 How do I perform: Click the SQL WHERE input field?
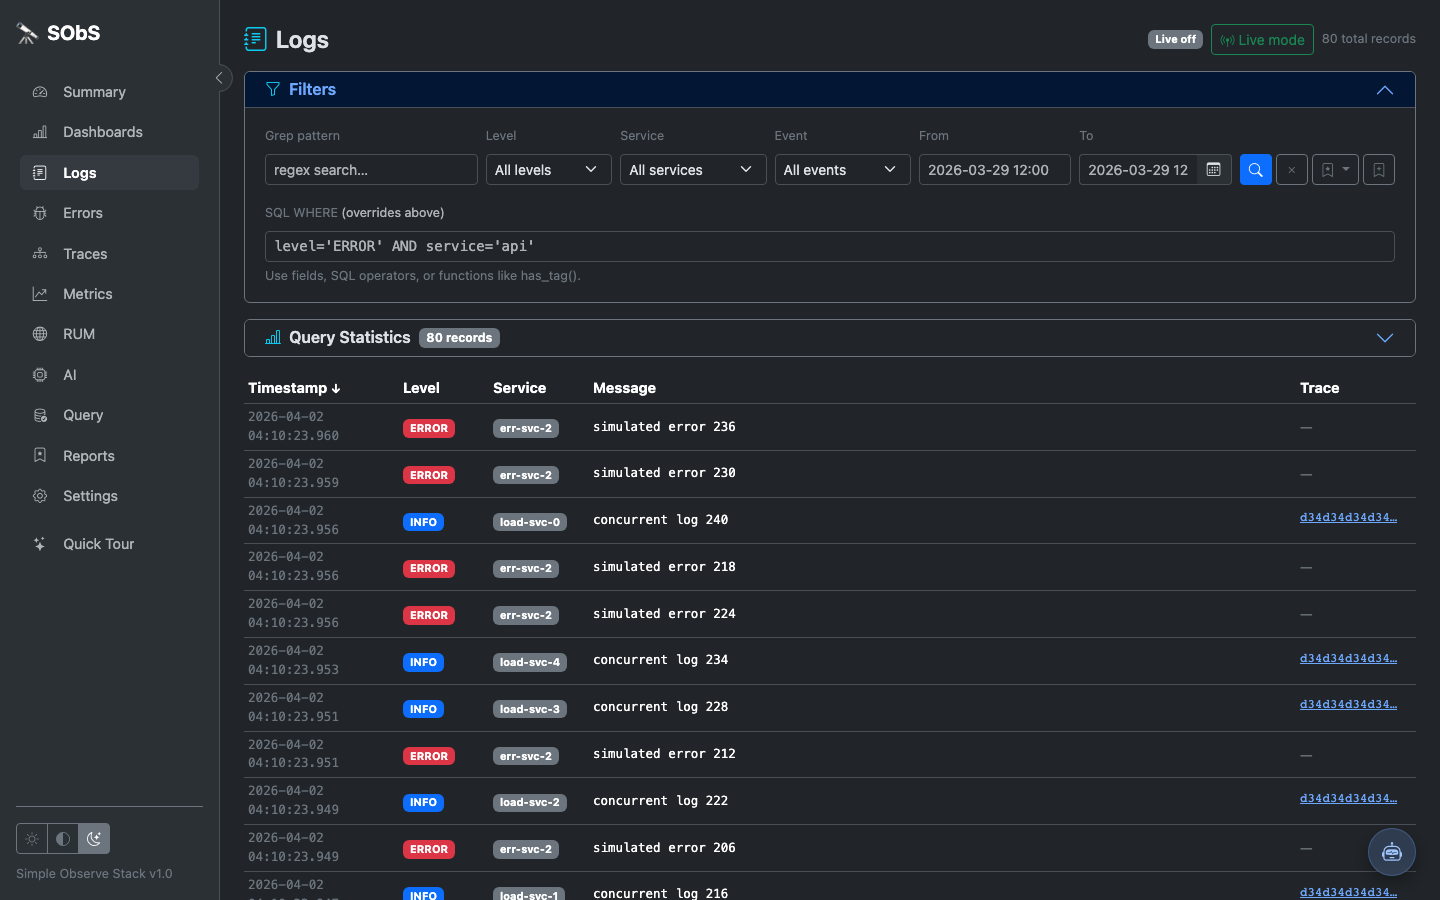(830, 246)
